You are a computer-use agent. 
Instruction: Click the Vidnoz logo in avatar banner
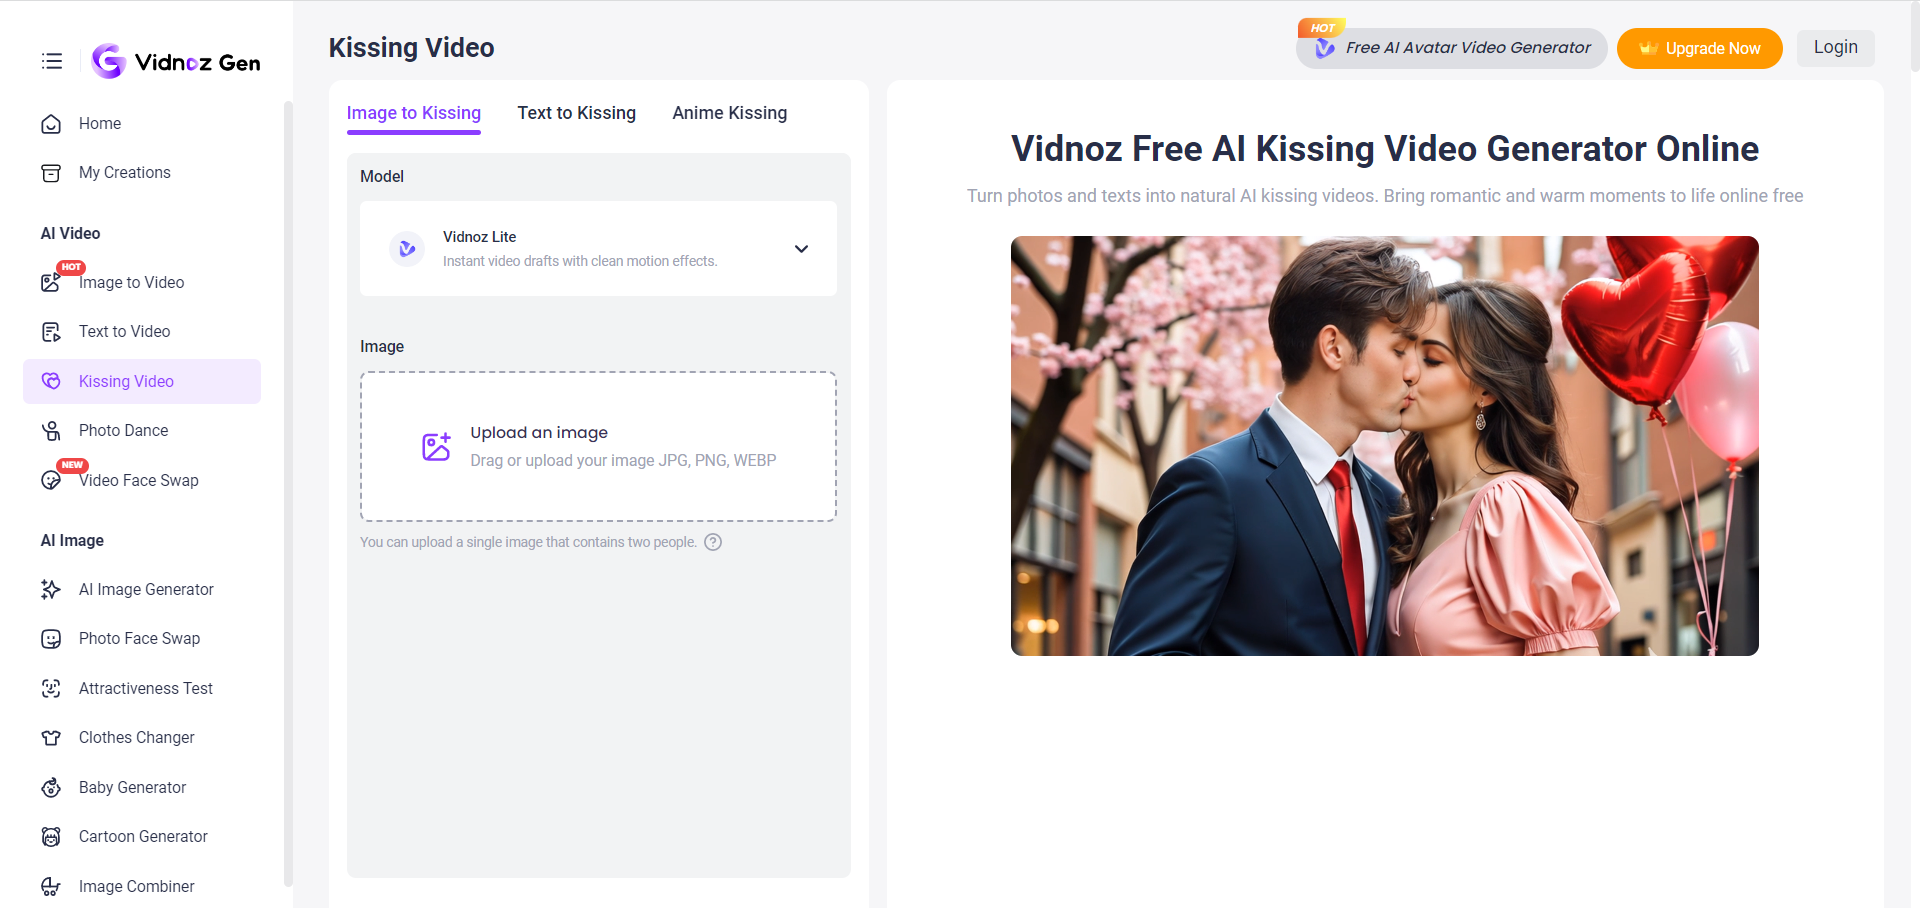[x=1325, y=48]
